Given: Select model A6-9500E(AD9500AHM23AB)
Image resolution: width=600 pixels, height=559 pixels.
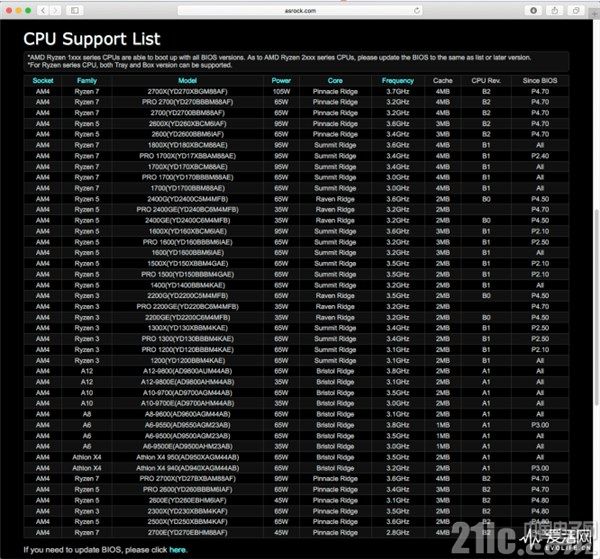Looking at the screenshot, I should click(x=188, y=447).
